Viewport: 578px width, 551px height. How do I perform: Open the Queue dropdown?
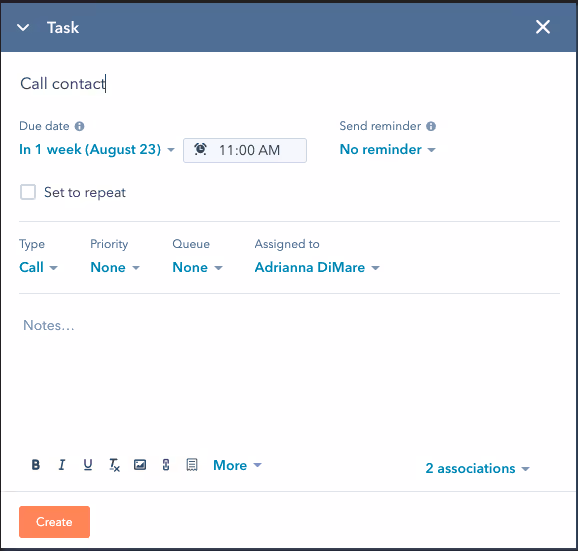[198, 267]
